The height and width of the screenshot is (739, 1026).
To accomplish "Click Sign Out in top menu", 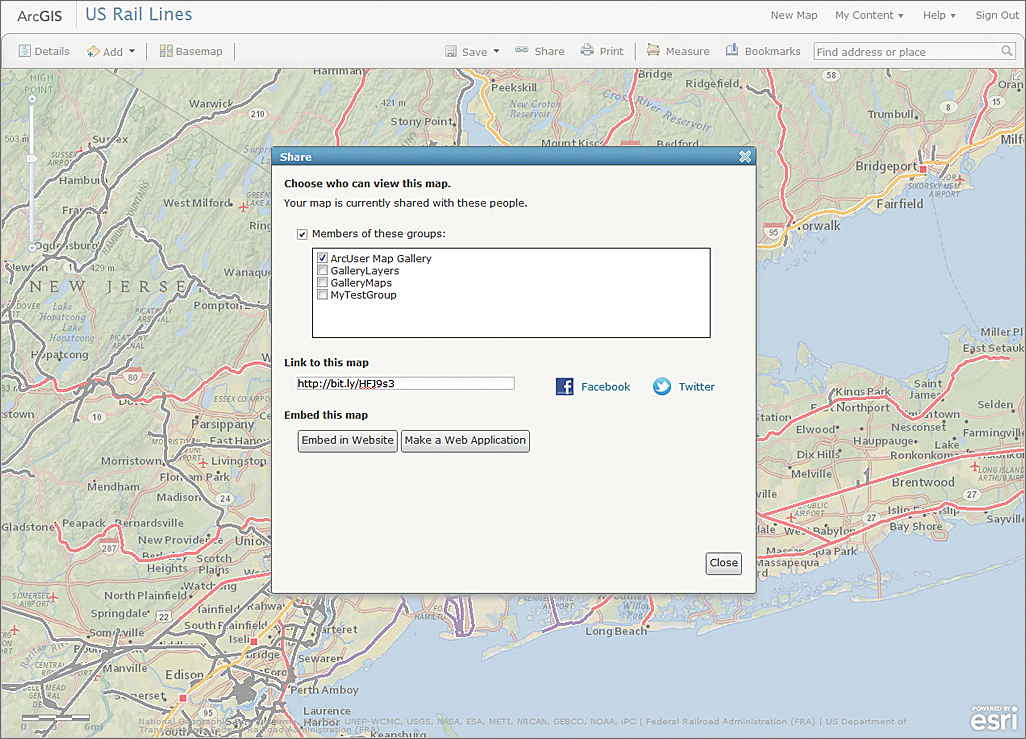I will 997,15.
